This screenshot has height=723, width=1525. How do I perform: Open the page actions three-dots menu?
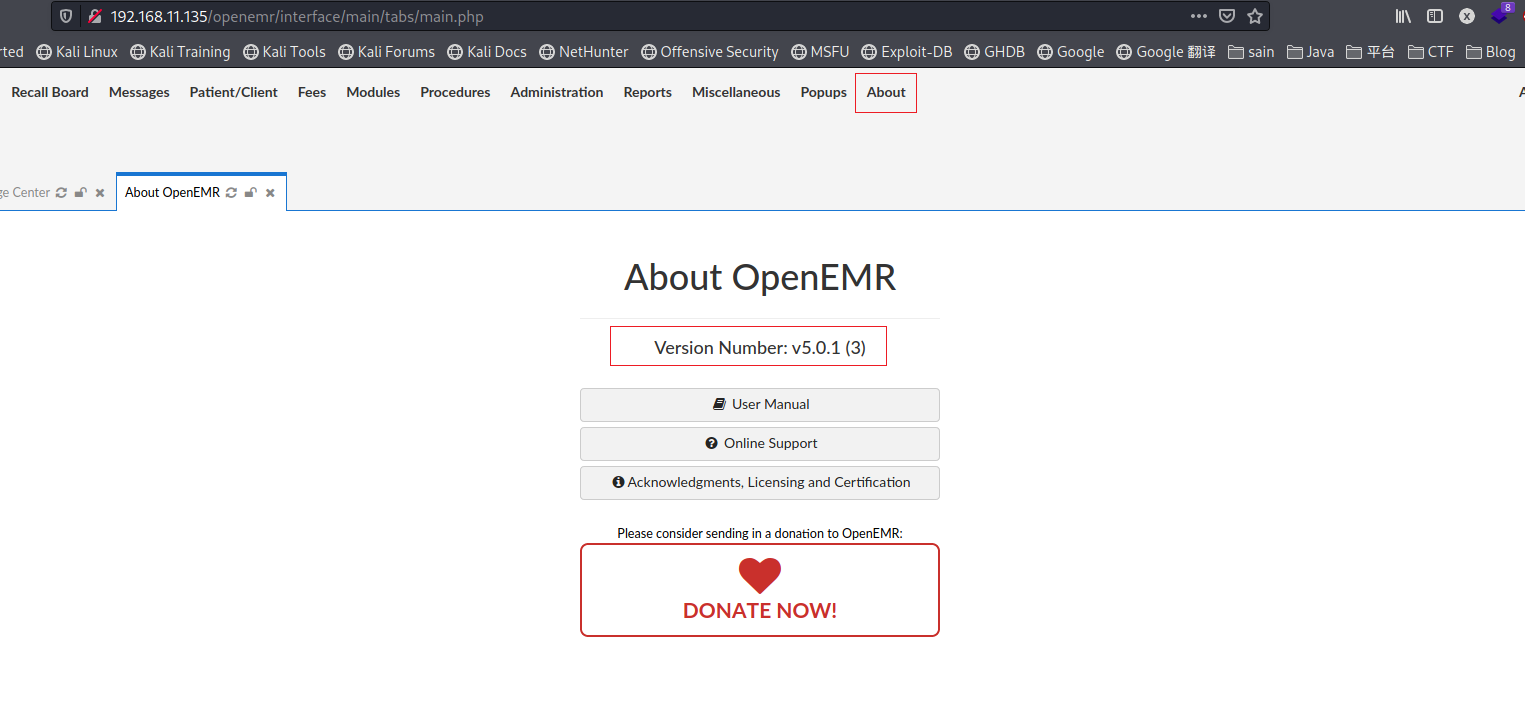[1199, 16]
